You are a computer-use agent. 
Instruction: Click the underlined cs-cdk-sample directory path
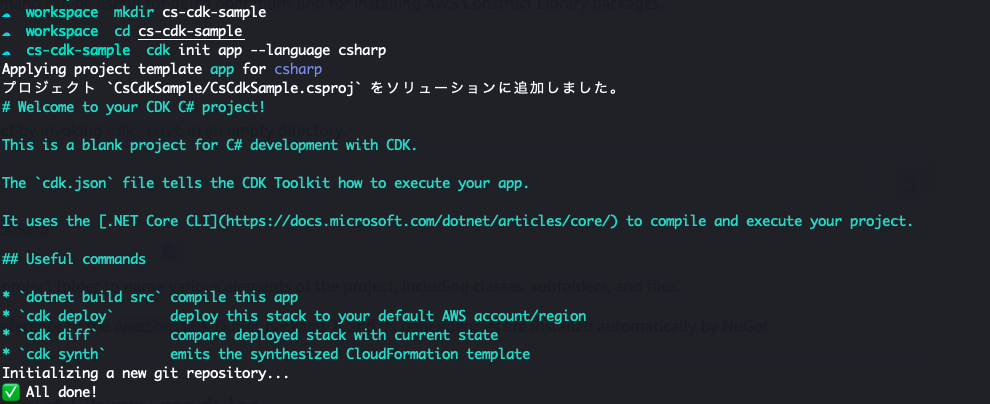tap(191, 32)
